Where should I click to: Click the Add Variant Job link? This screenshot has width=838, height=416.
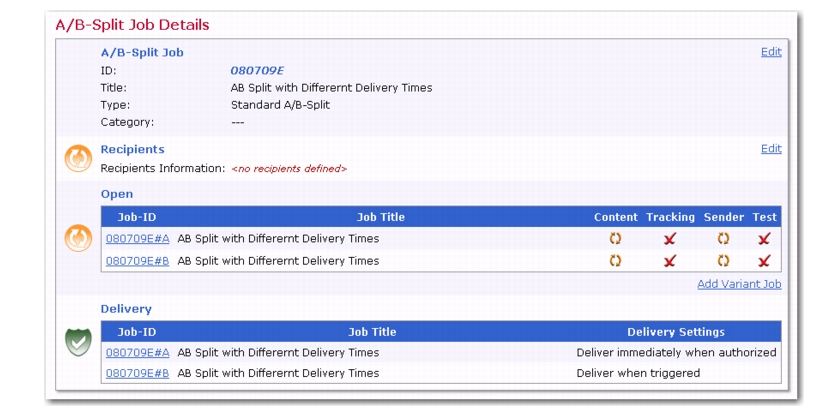739,284
